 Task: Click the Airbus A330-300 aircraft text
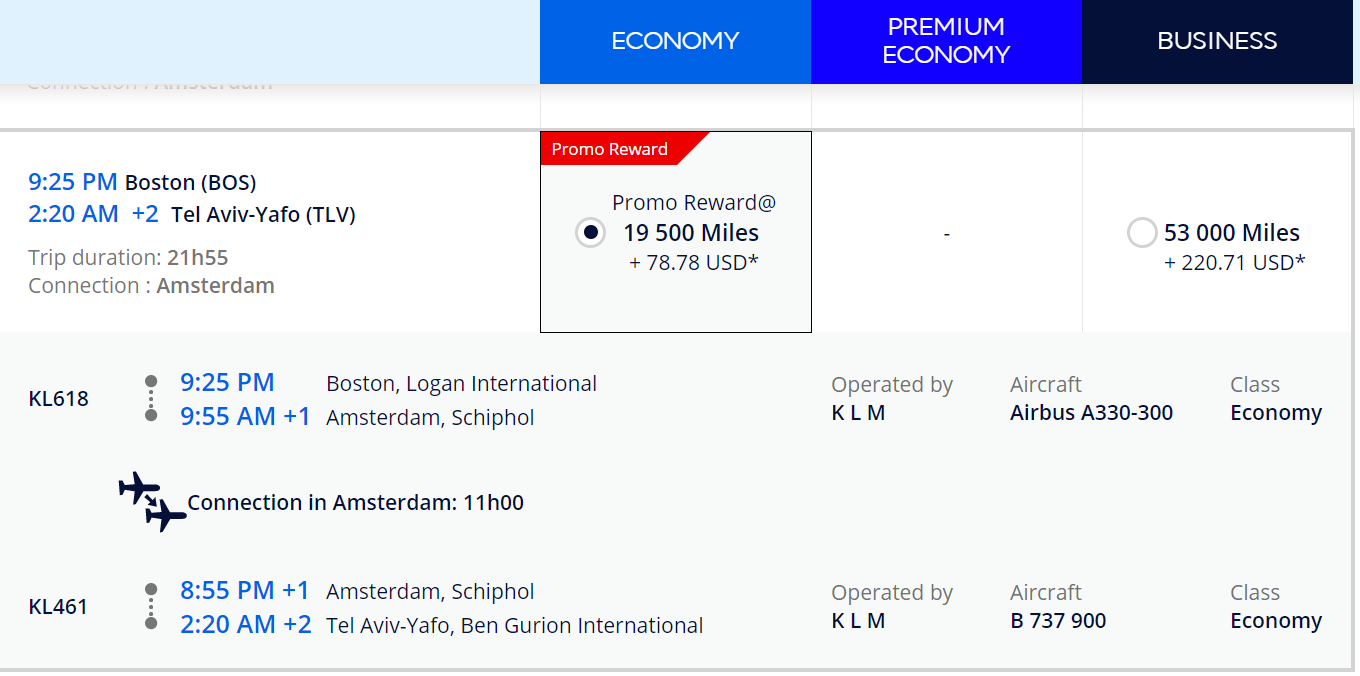1092,413
